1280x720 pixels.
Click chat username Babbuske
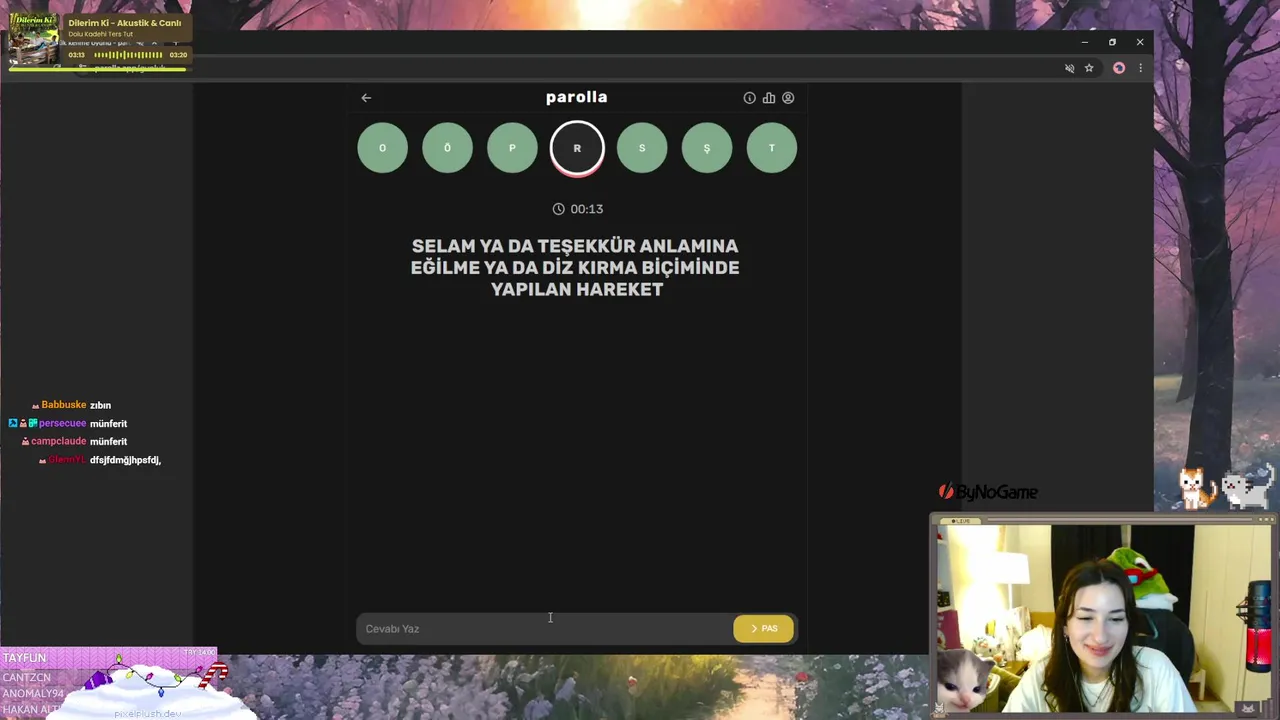[x=64, y=405]
